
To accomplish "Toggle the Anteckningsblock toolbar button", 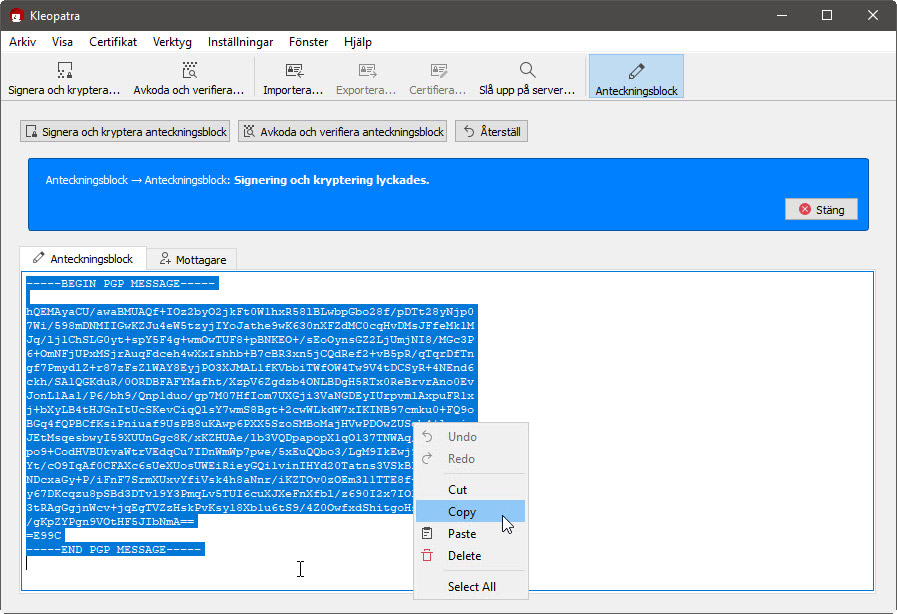I will 636,77.
